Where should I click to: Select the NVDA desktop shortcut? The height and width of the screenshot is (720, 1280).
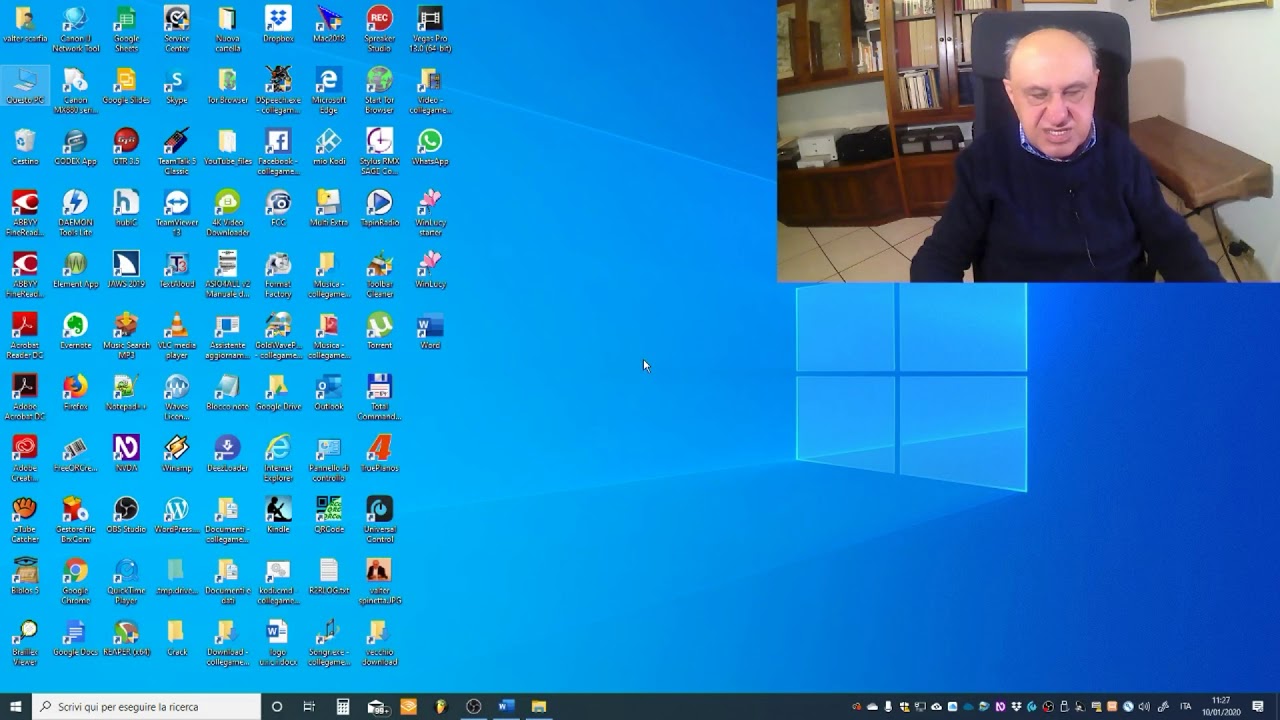[x=126, y=454]
